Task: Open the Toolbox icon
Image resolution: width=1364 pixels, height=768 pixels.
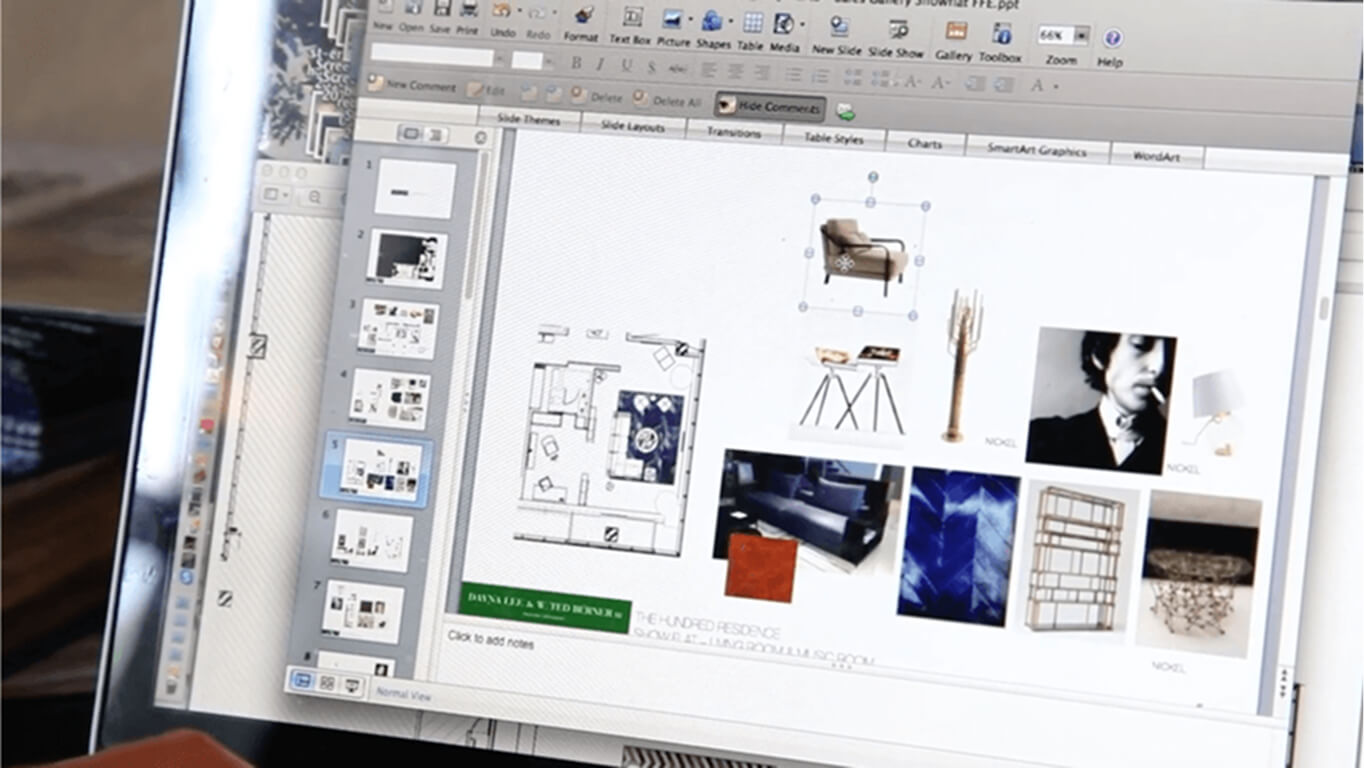Action: click(x=1001, y=34)
